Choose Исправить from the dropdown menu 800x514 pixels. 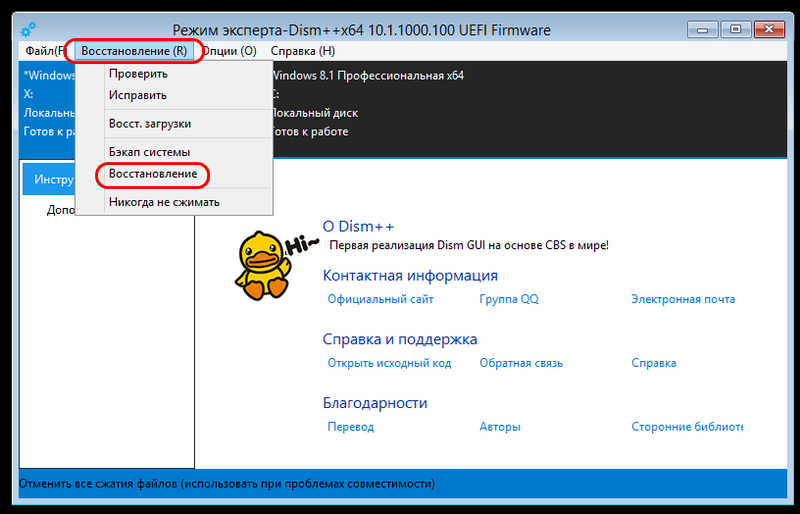(174, 95)
